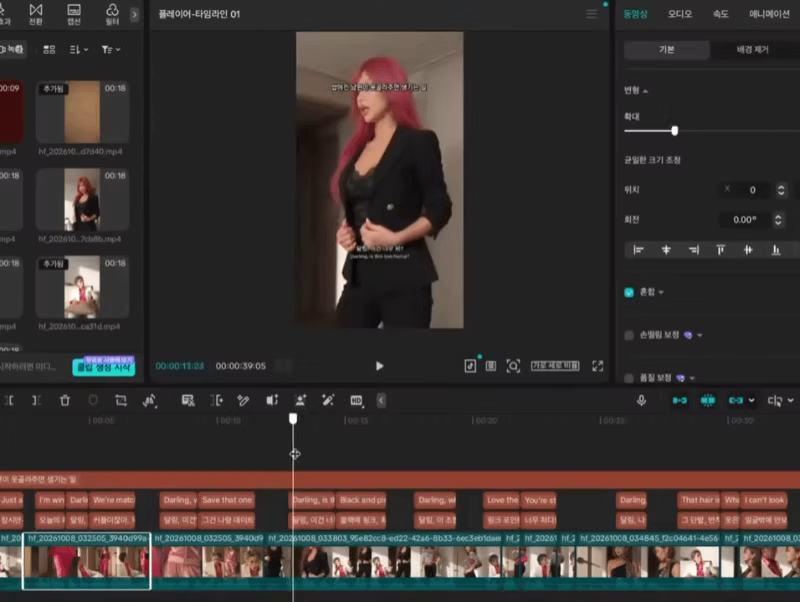The height and width of the screenshot is (602, 800).
Task: Select the 기본 sub-tab
Action: coord(667,49)
